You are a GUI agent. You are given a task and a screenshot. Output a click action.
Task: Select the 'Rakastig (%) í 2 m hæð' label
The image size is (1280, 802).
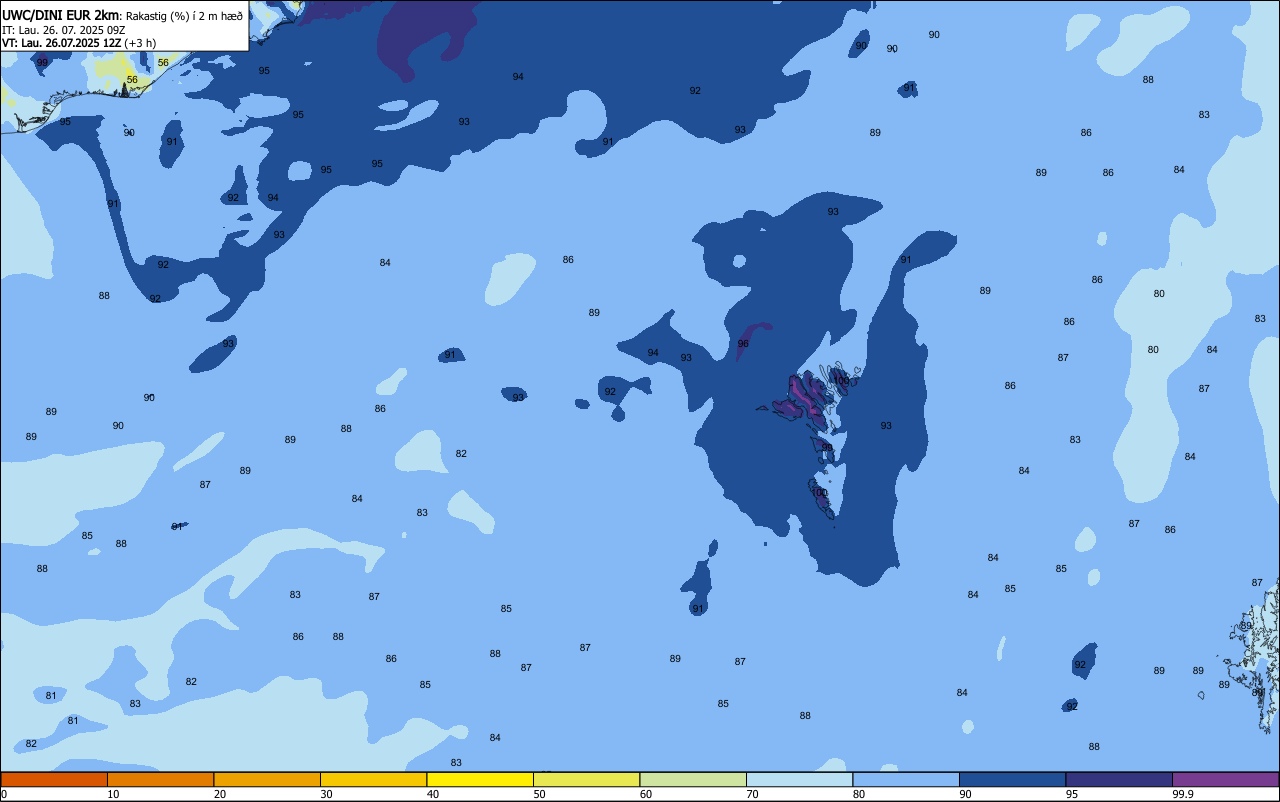pyautogui.click(x=183, y=15)
